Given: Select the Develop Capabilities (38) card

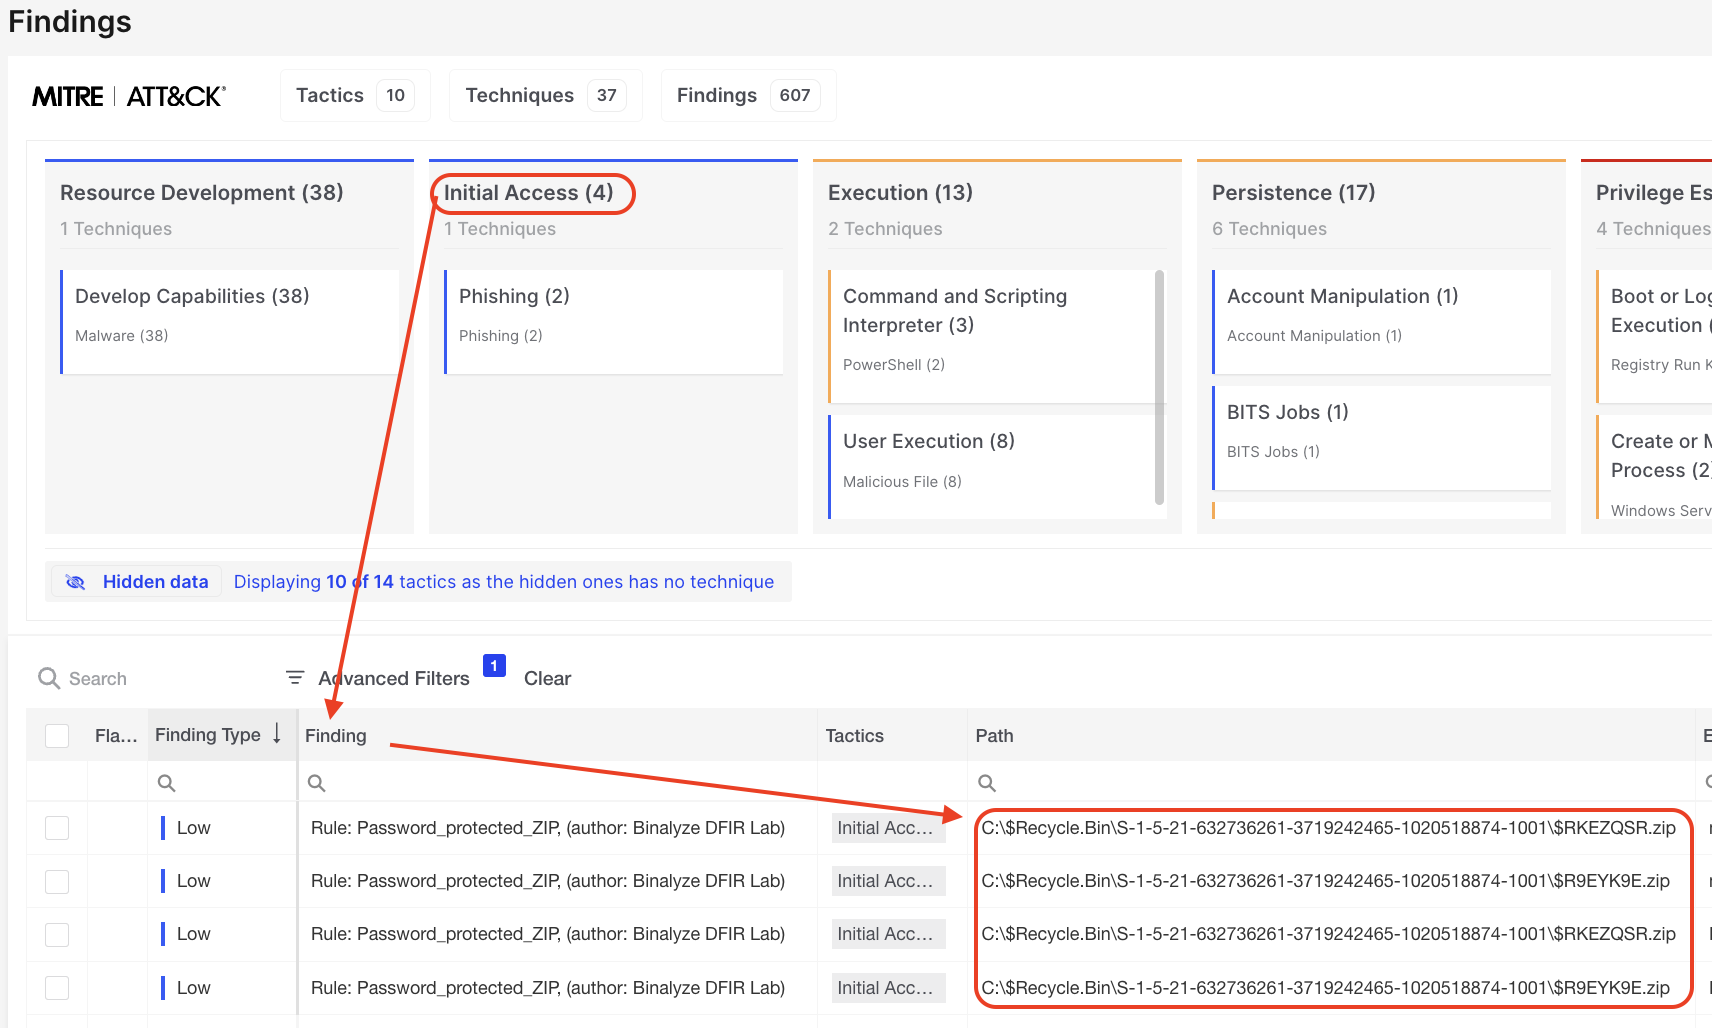Looking at the screenshot, I should [x=229, y=321].
